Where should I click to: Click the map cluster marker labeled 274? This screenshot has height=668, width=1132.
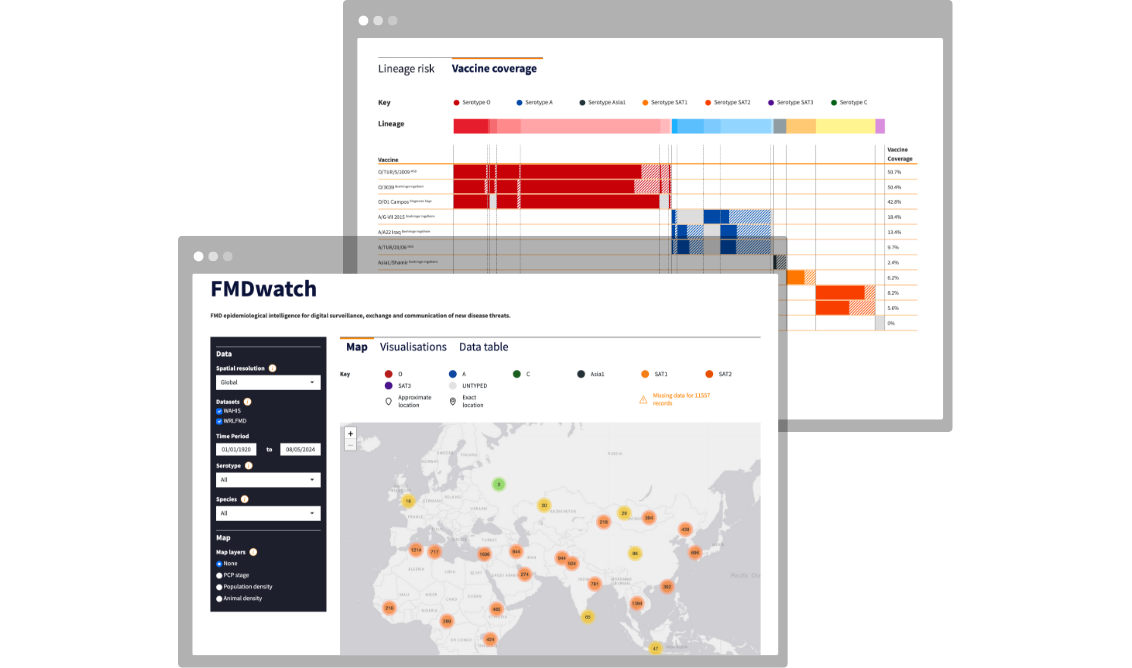click(525, 575)
